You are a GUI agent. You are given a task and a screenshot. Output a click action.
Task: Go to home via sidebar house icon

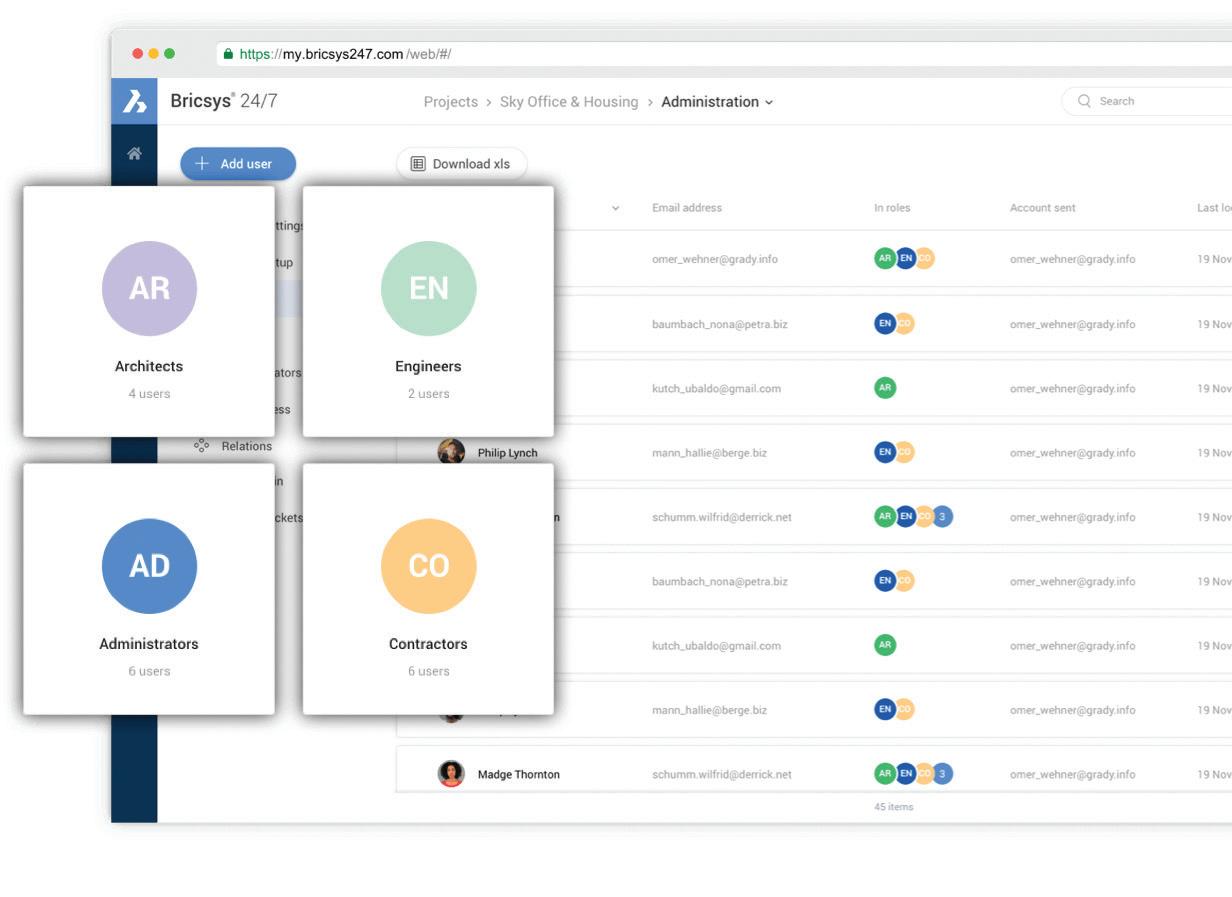coord(134,154)
